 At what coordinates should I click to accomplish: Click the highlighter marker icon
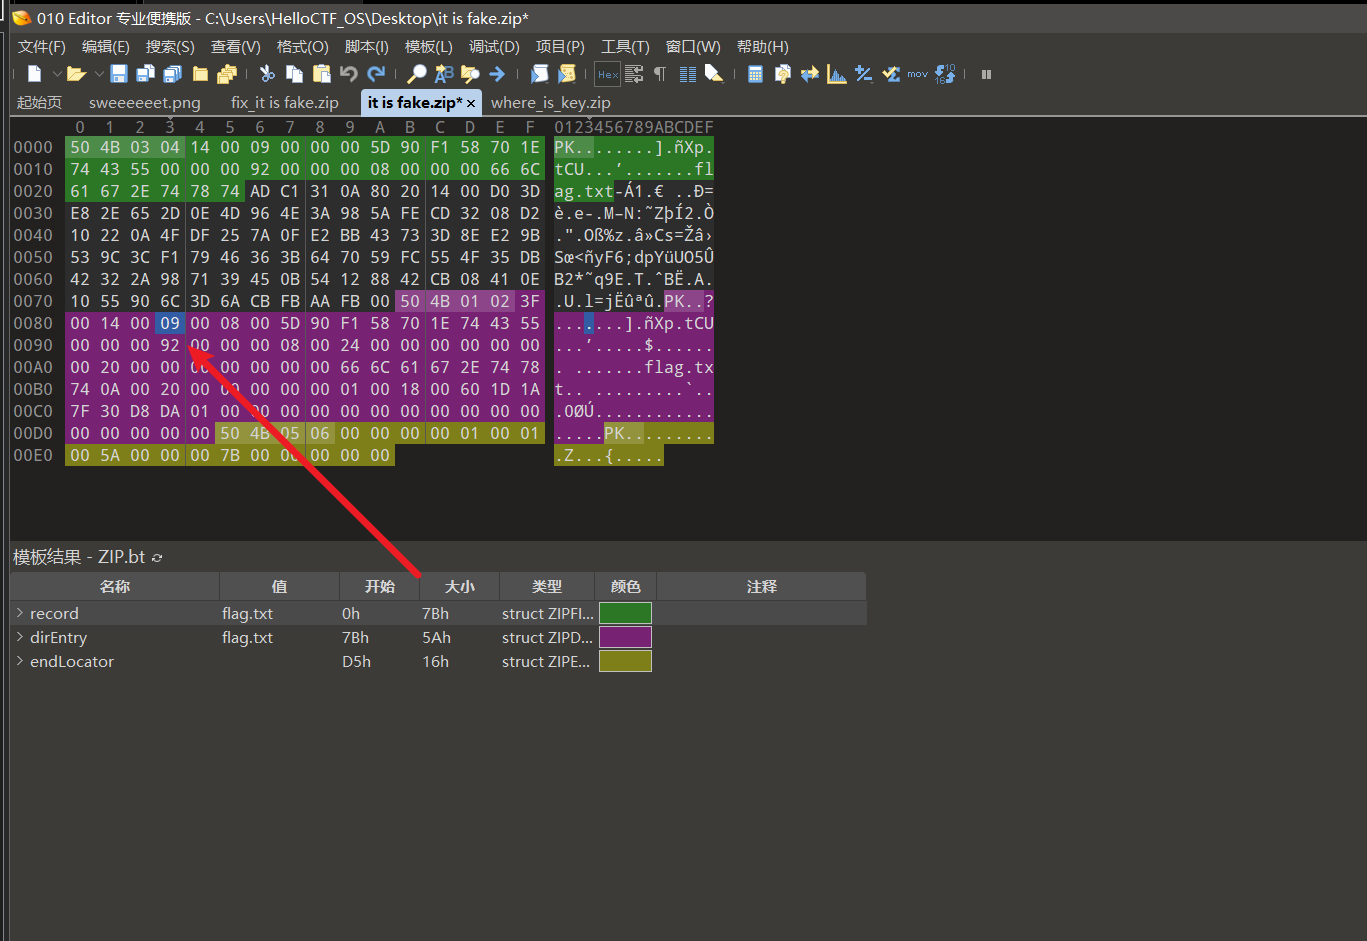713,74
